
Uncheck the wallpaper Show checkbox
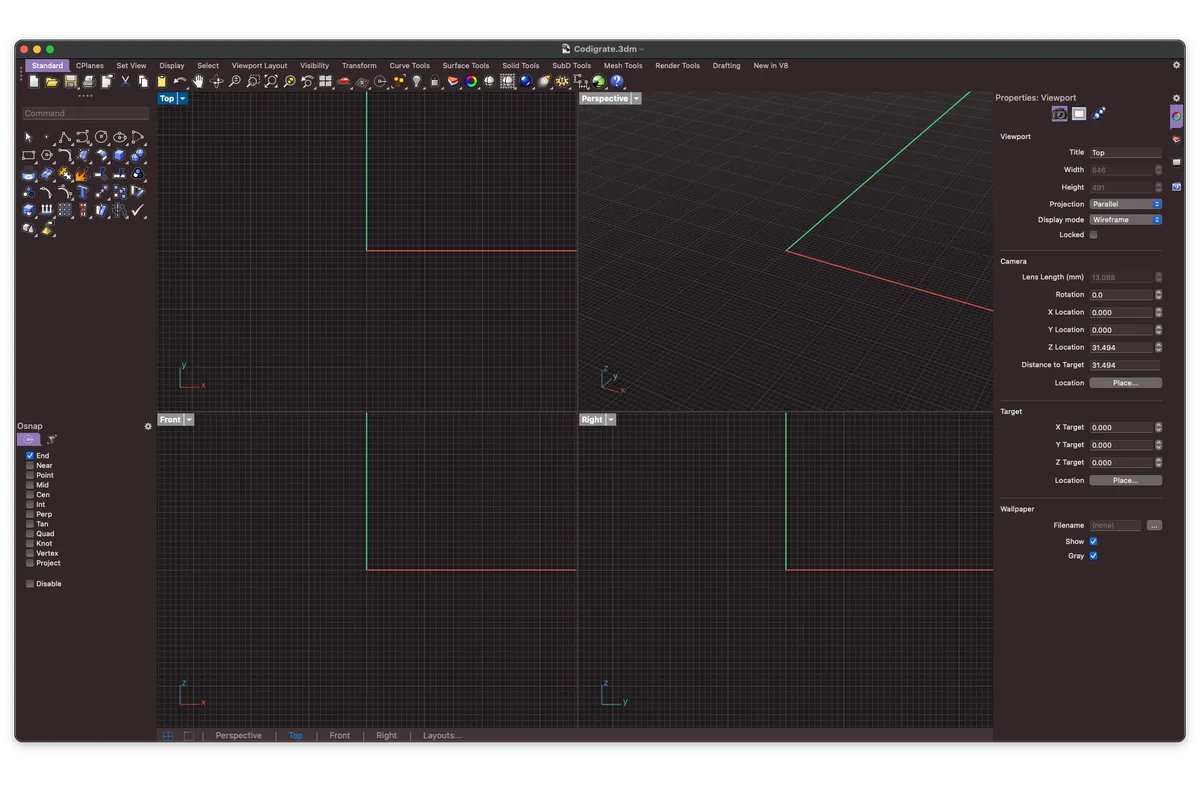pos(1093,542)
